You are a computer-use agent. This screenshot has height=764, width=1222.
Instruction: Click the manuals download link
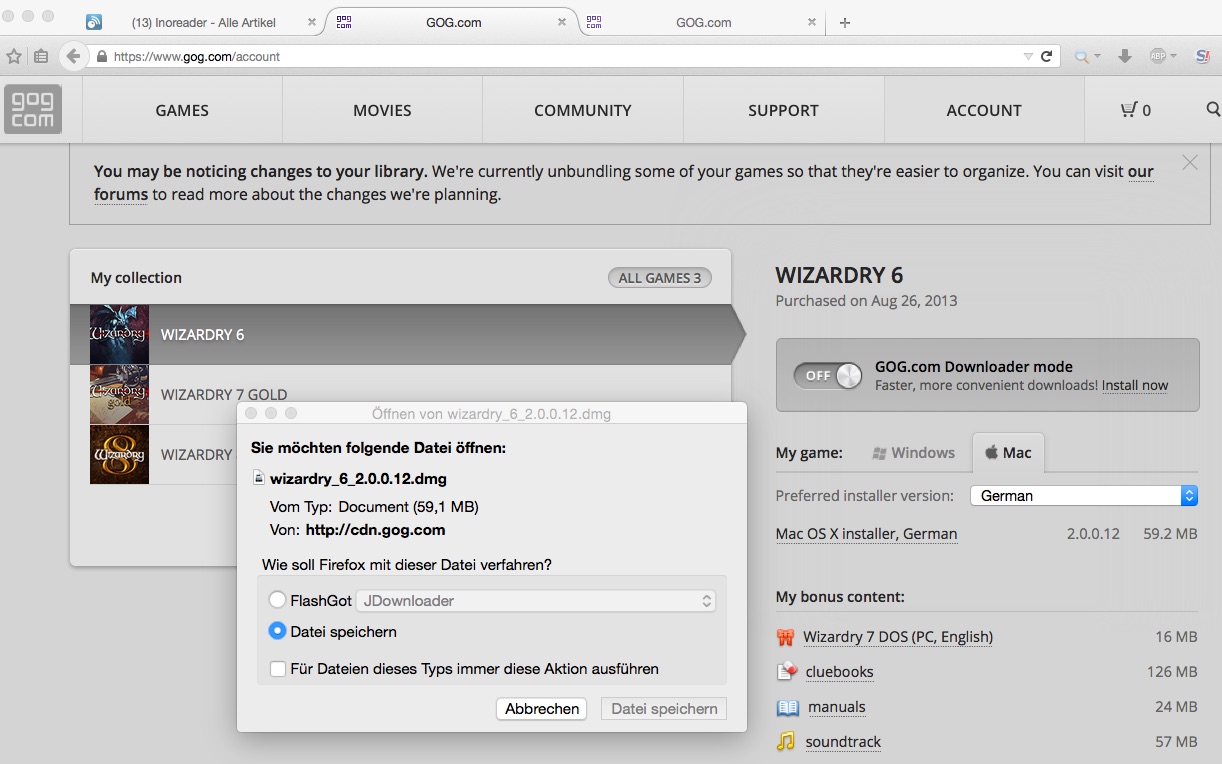point(837,707)
